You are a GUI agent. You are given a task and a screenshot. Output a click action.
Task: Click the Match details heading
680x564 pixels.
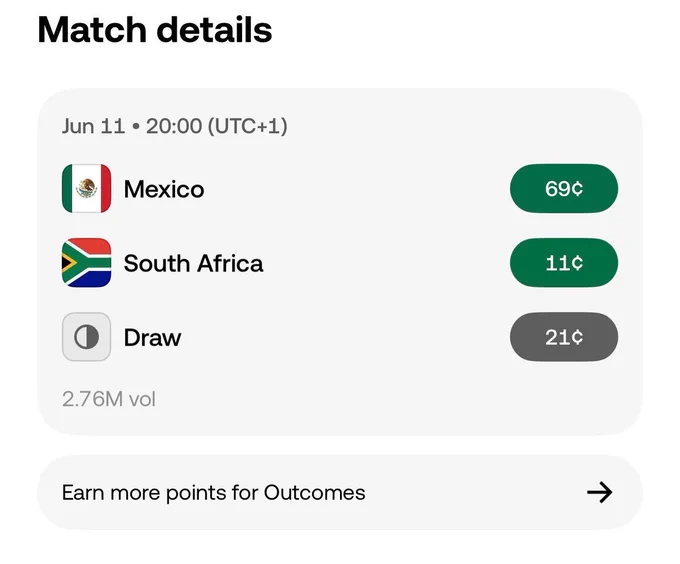(x=155, y=29)
